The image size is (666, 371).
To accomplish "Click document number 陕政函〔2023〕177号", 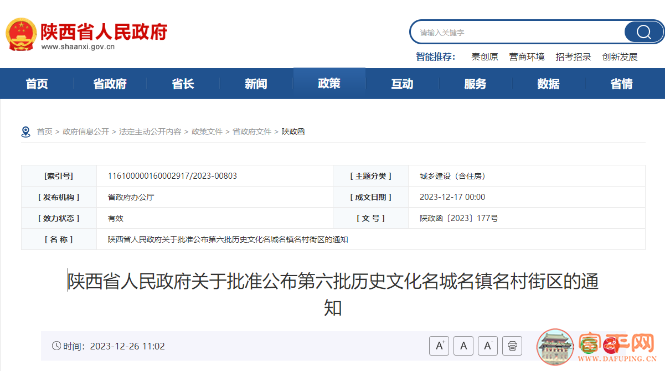I will click(458, 218).
